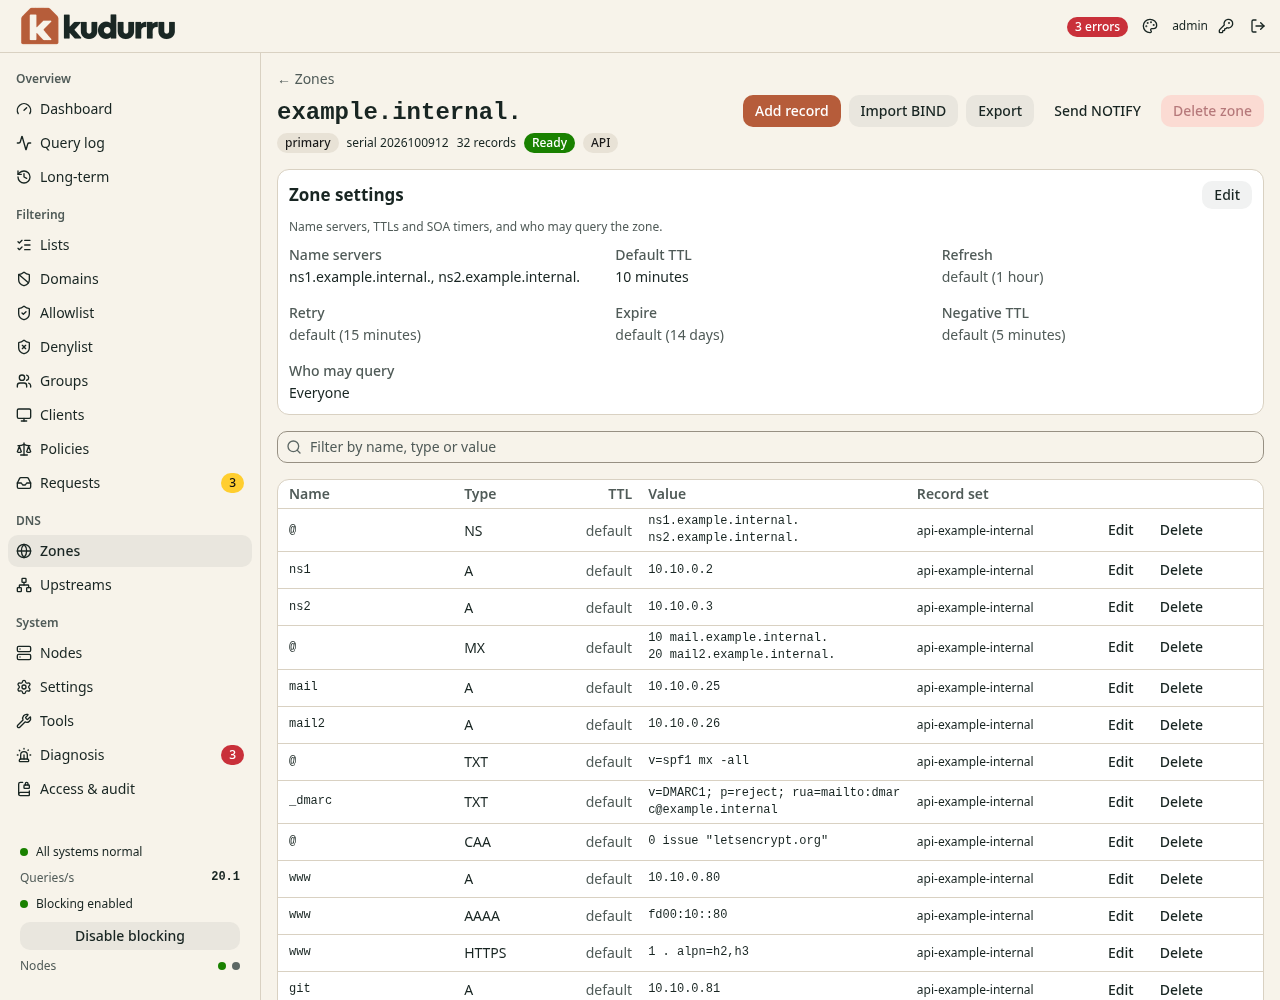Viewport: 1280px width, 1000px height.
Task: Edit the Zone settings
Action: click(1227, 195)
